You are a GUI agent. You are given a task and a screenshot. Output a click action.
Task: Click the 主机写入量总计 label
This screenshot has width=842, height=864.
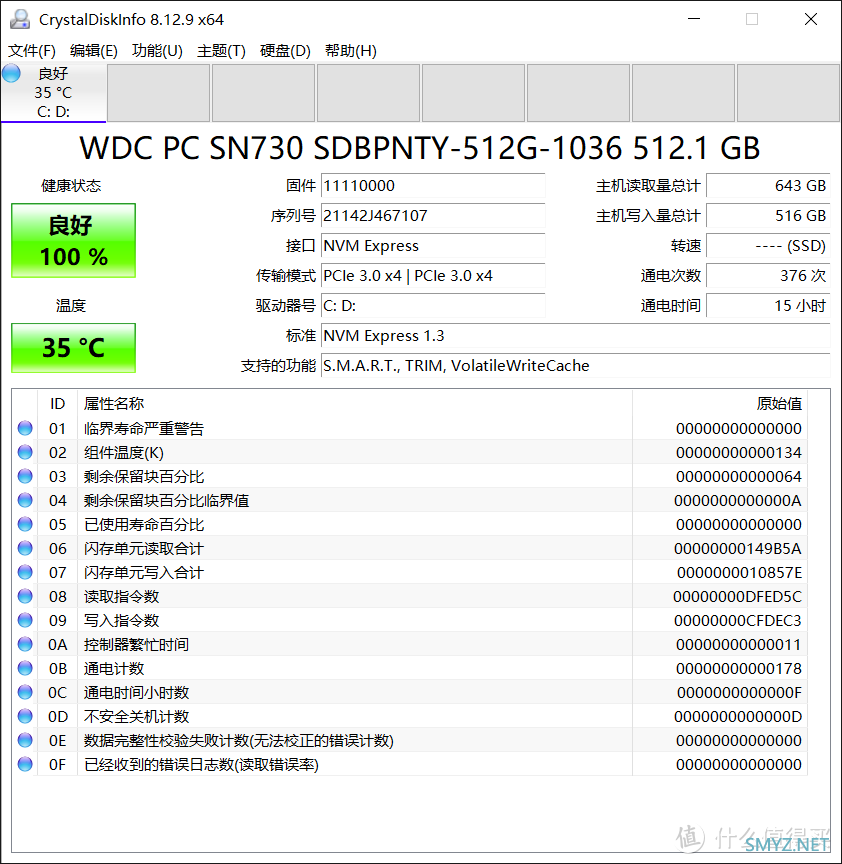tap(647, 215)
